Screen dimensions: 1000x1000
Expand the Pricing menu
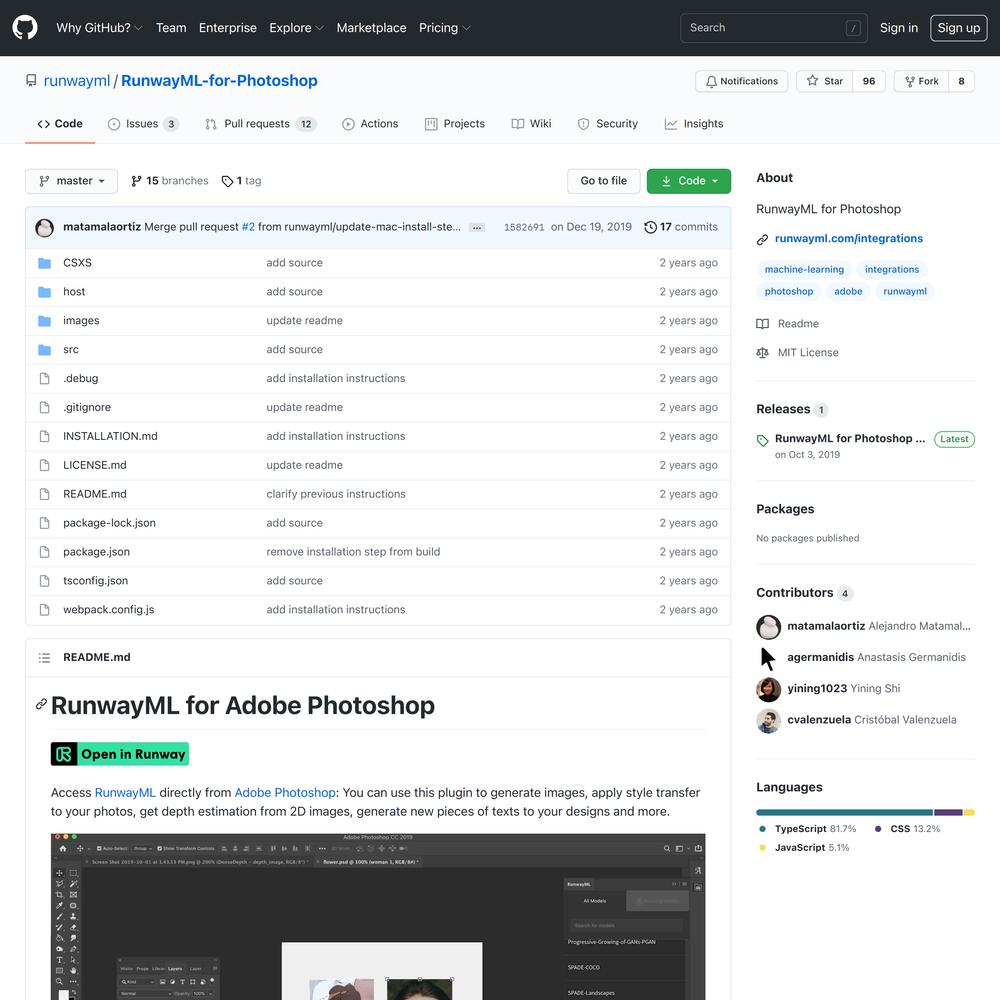coord(445,28)
